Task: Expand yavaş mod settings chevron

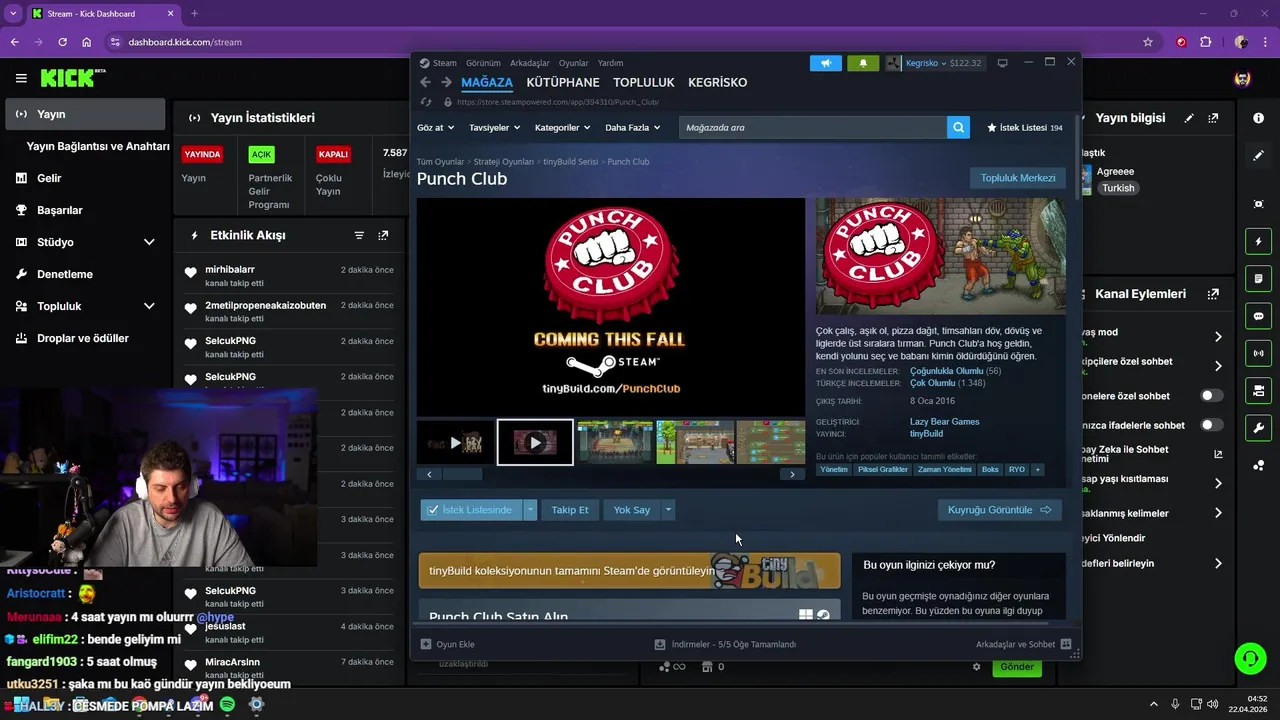Action: click(x=1218, y=337)
